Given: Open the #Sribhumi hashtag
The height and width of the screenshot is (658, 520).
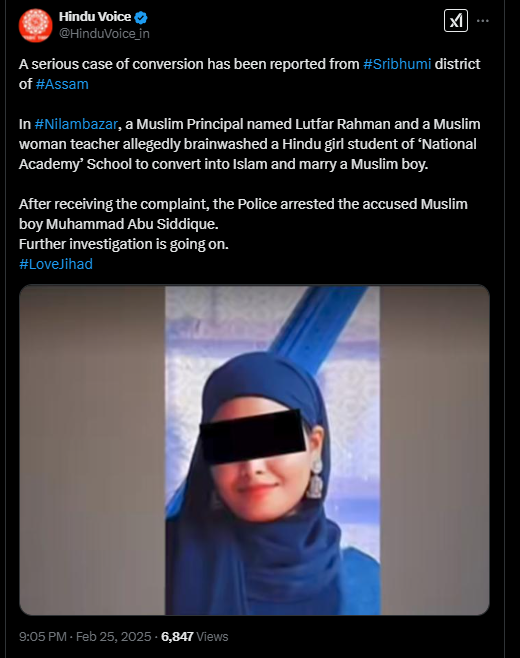Looking at the screenshot, I should (x=397, y=64).
